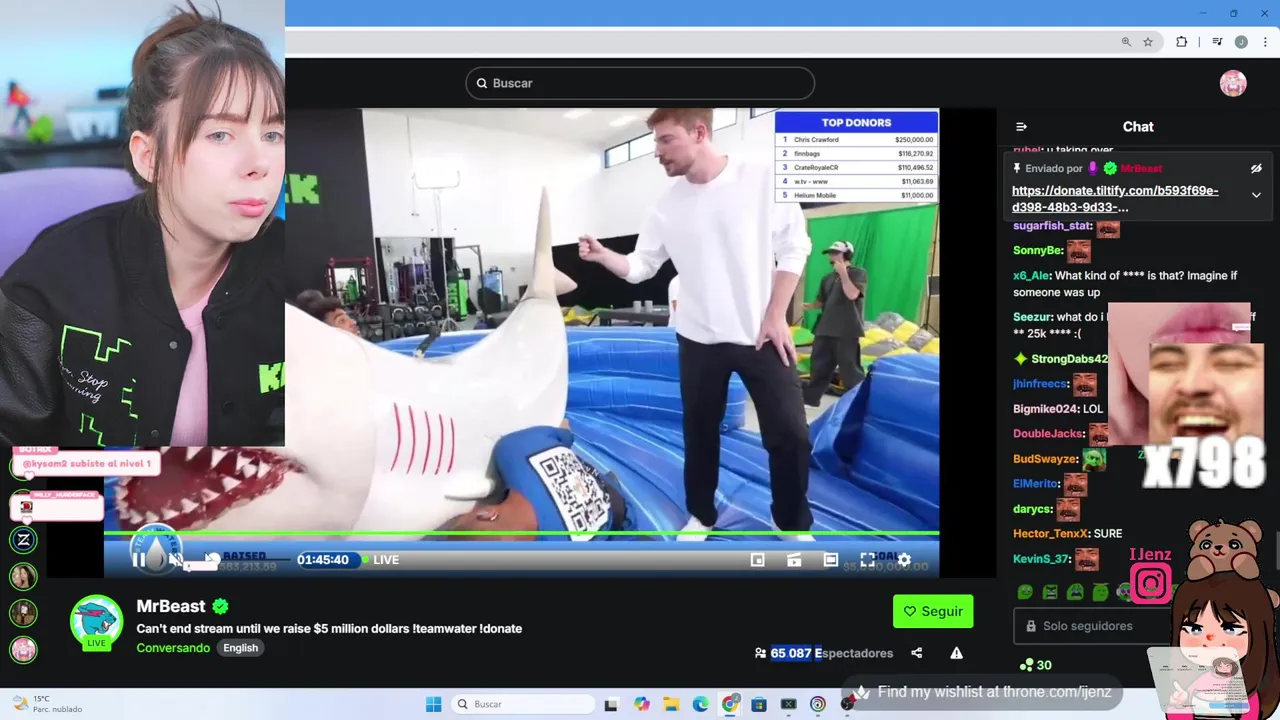Switch to Chrome in taskbar

tap(730, 704)
